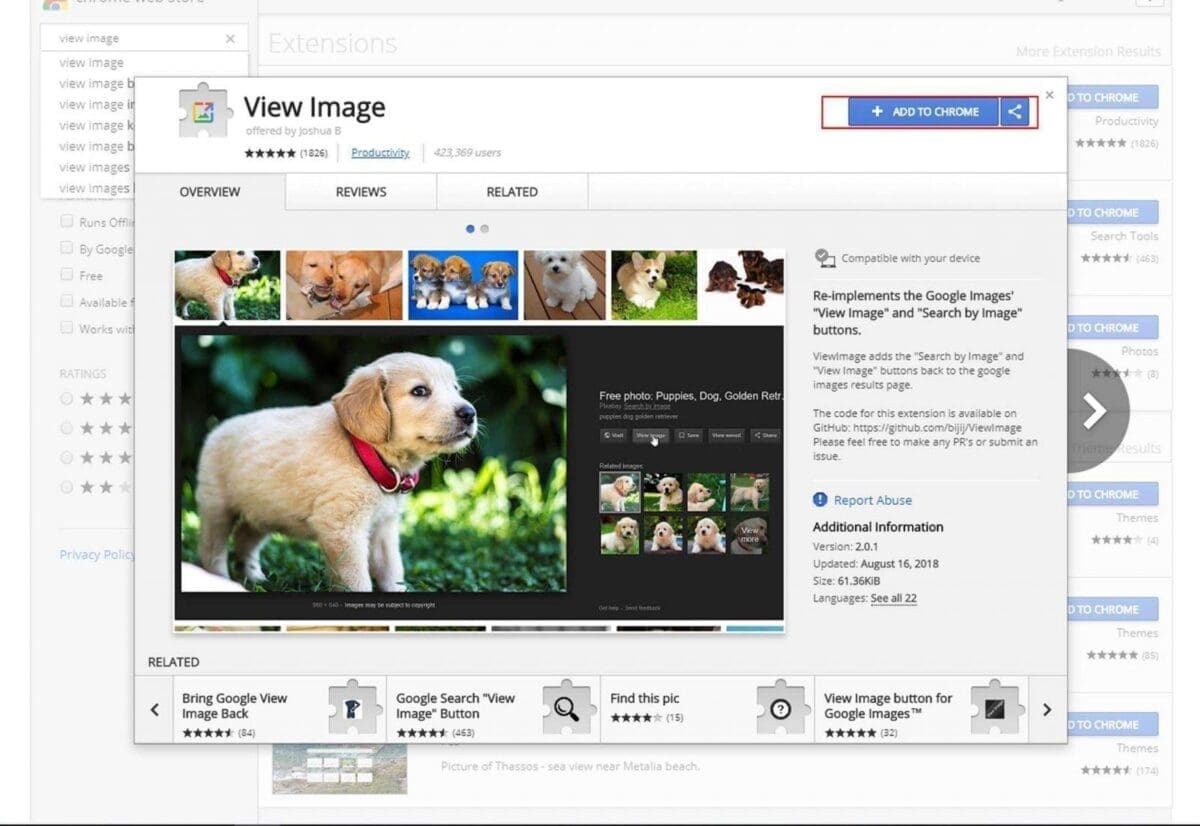The image size is (1200, 826).
Task: Open the RELATED tab
Action: point(512,192)
